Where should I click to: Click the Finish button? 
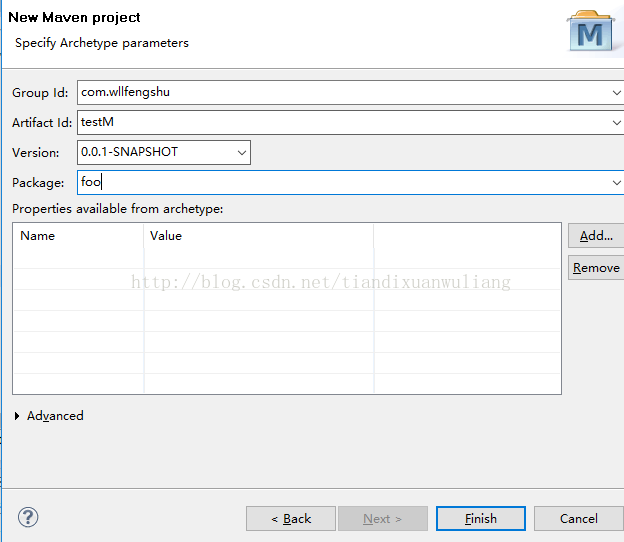pos(481,519)
